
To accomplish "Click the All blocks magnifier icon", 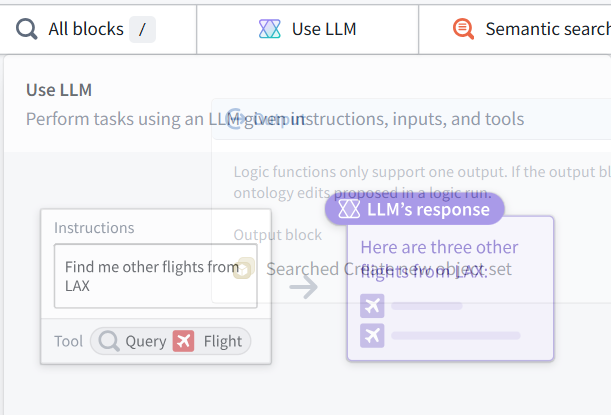I will [x=26, y=29].
